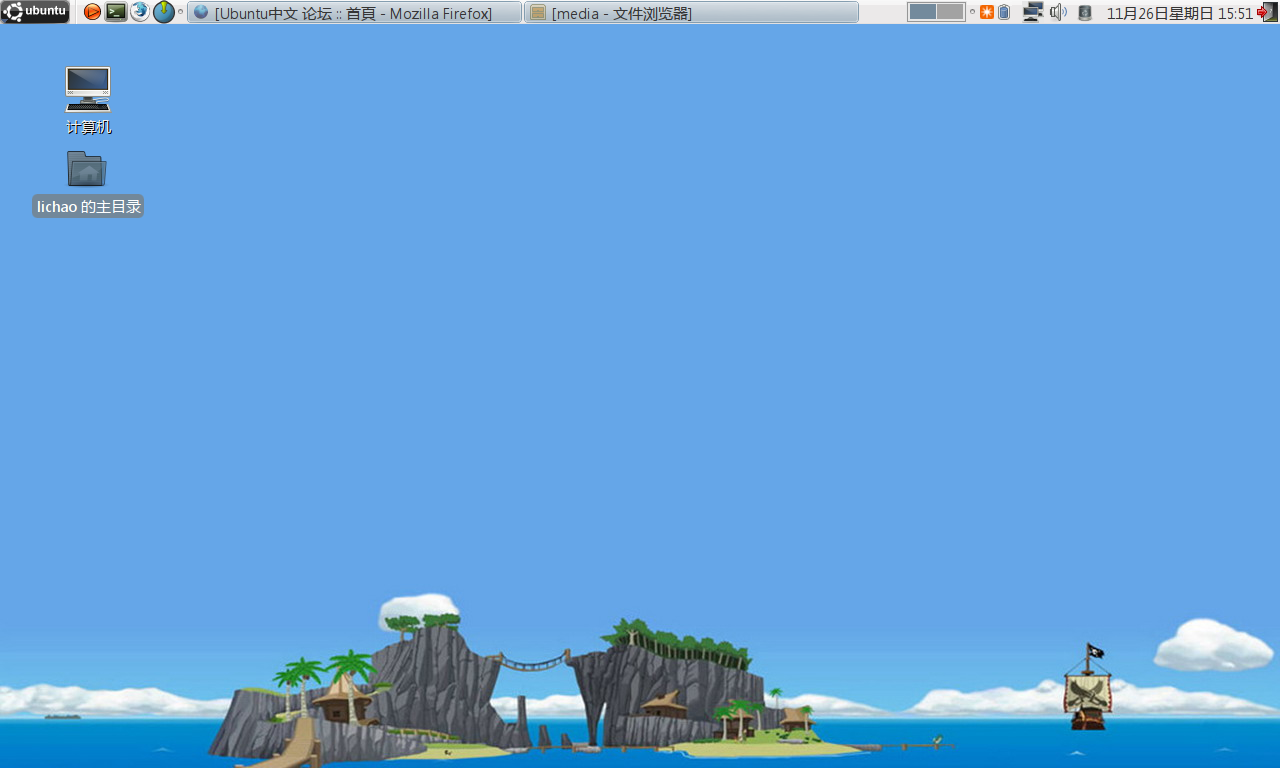Restore the Mozilla Firefox window from taskbar

[354, 12]
